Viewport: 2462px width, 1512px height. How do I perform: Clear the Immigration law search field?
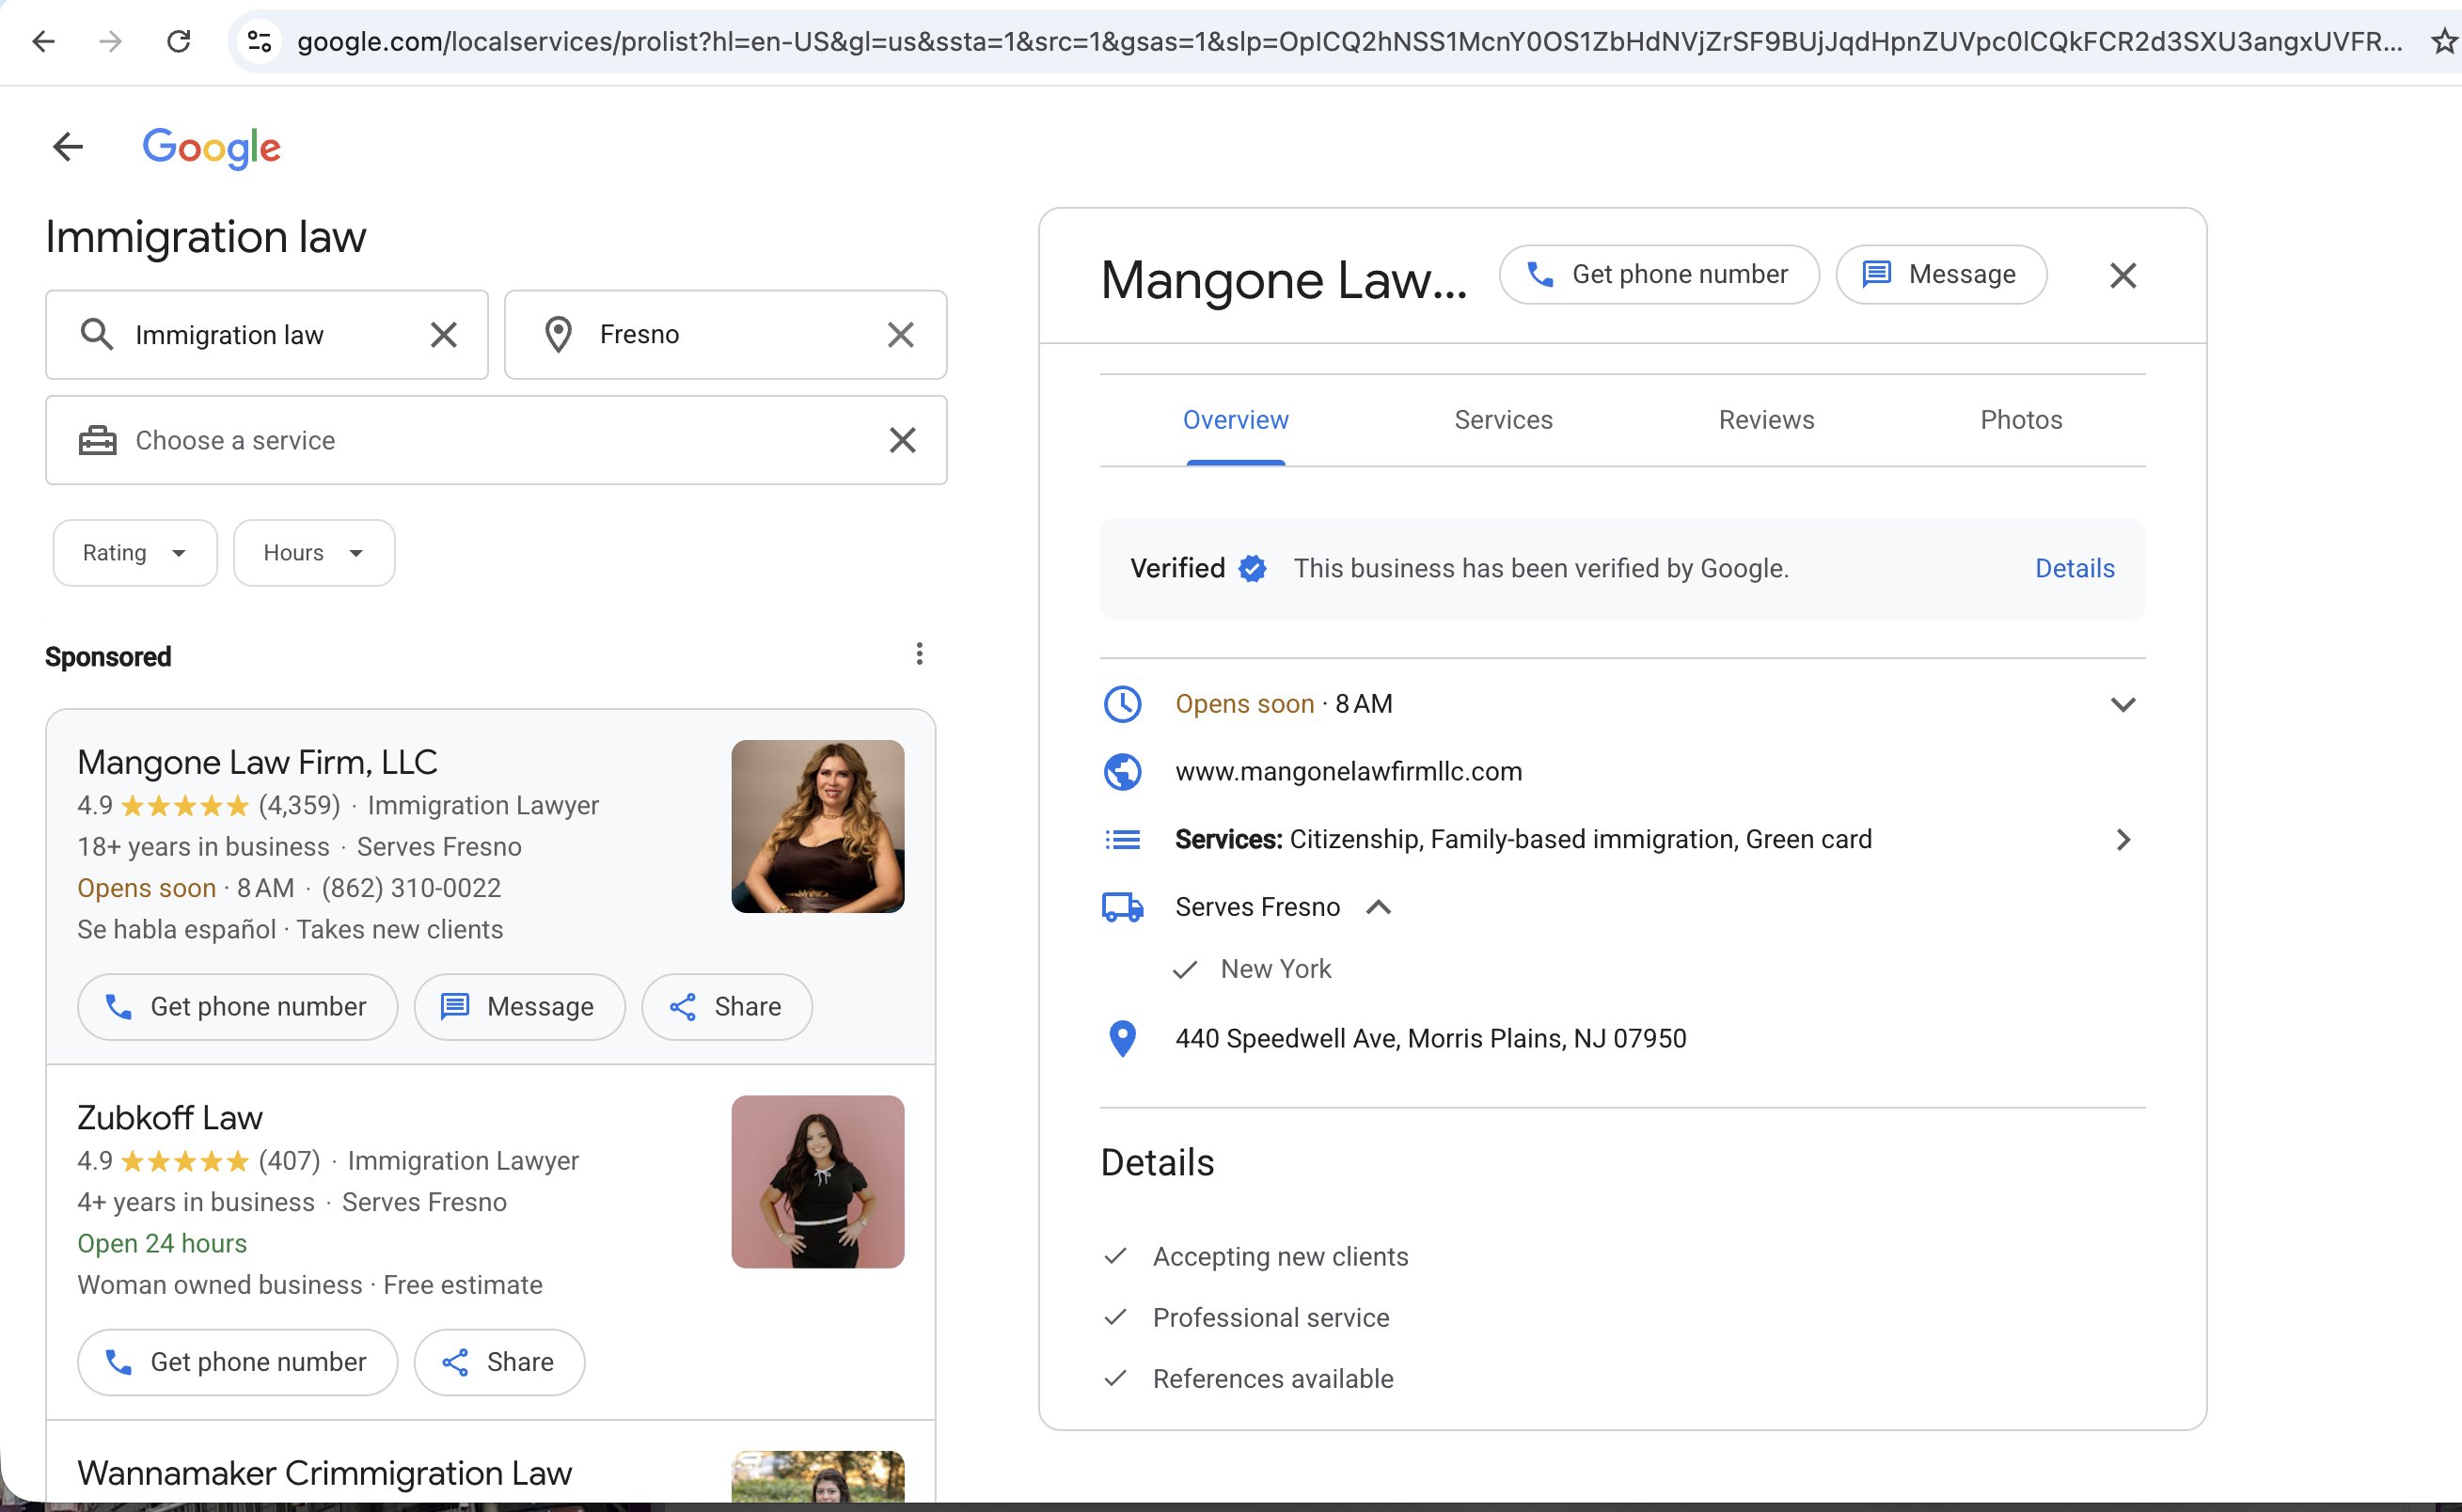[444, 335]
